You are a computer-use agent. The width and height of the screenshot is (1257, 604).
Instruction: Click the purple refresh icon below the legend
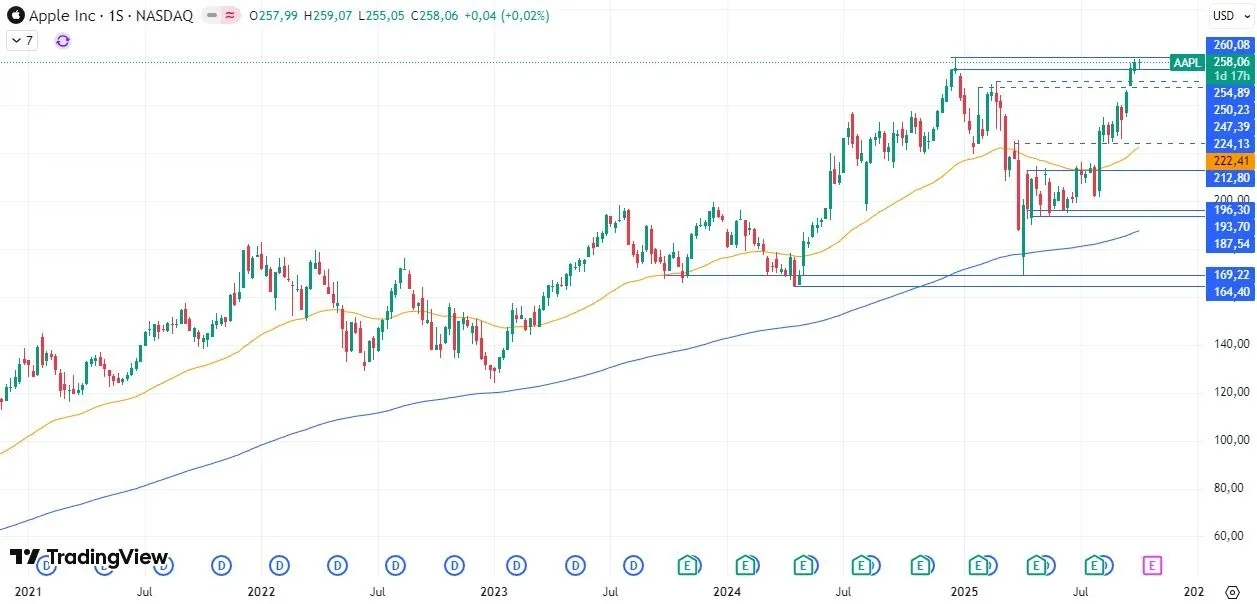click(62, 40)
